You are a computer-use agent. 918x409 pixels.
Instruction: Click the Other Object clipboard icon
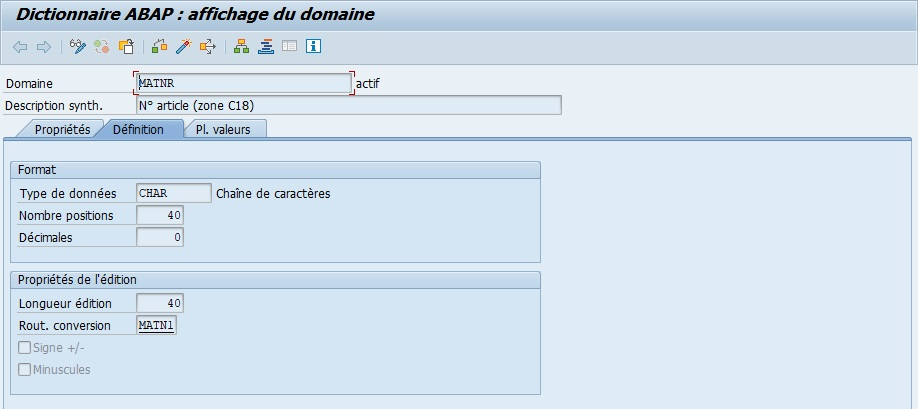[126, 46]
